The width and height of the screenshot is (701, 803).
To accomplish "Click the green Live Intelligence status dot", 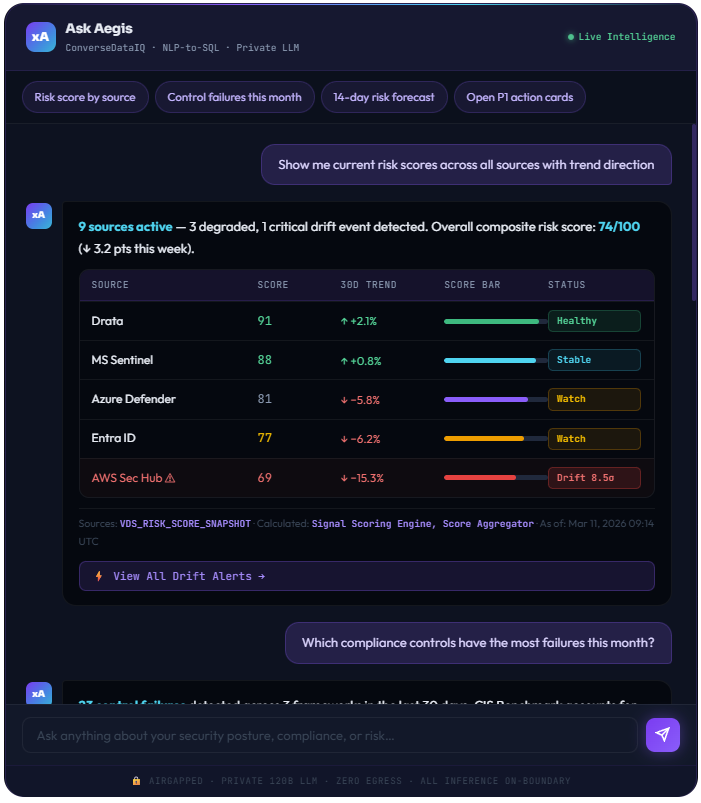I will click(x=570, y=37).
